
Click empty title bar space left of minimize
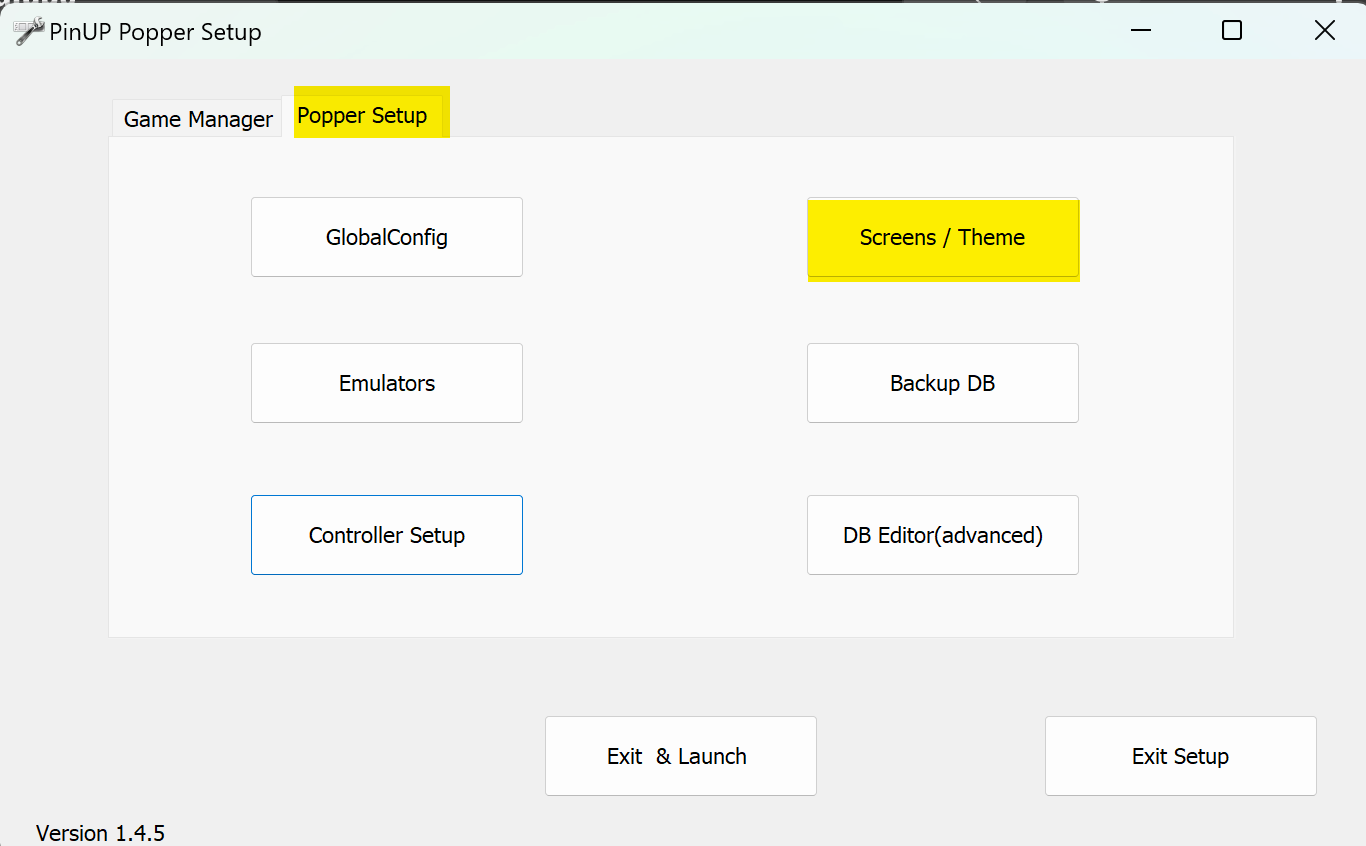(700, 31)
